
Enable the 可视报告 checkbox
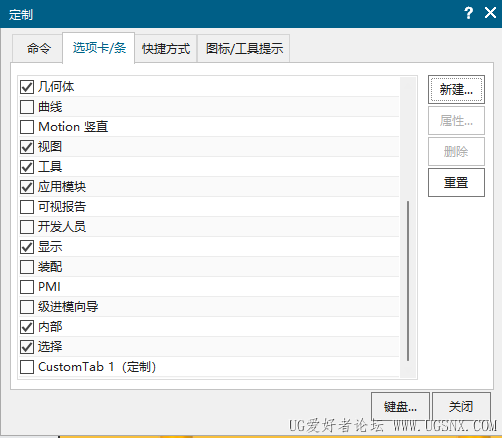pos(27,207)
